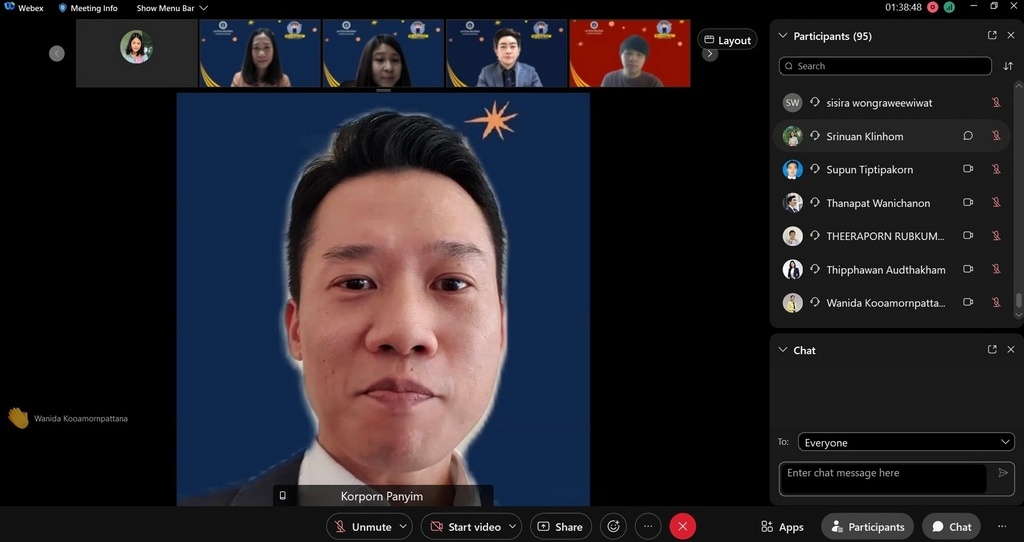Image resolution: width=1024 pixels, height=542 pixels.
Task: Open audio options arrow next to Unmute
Action: point(404,526)
